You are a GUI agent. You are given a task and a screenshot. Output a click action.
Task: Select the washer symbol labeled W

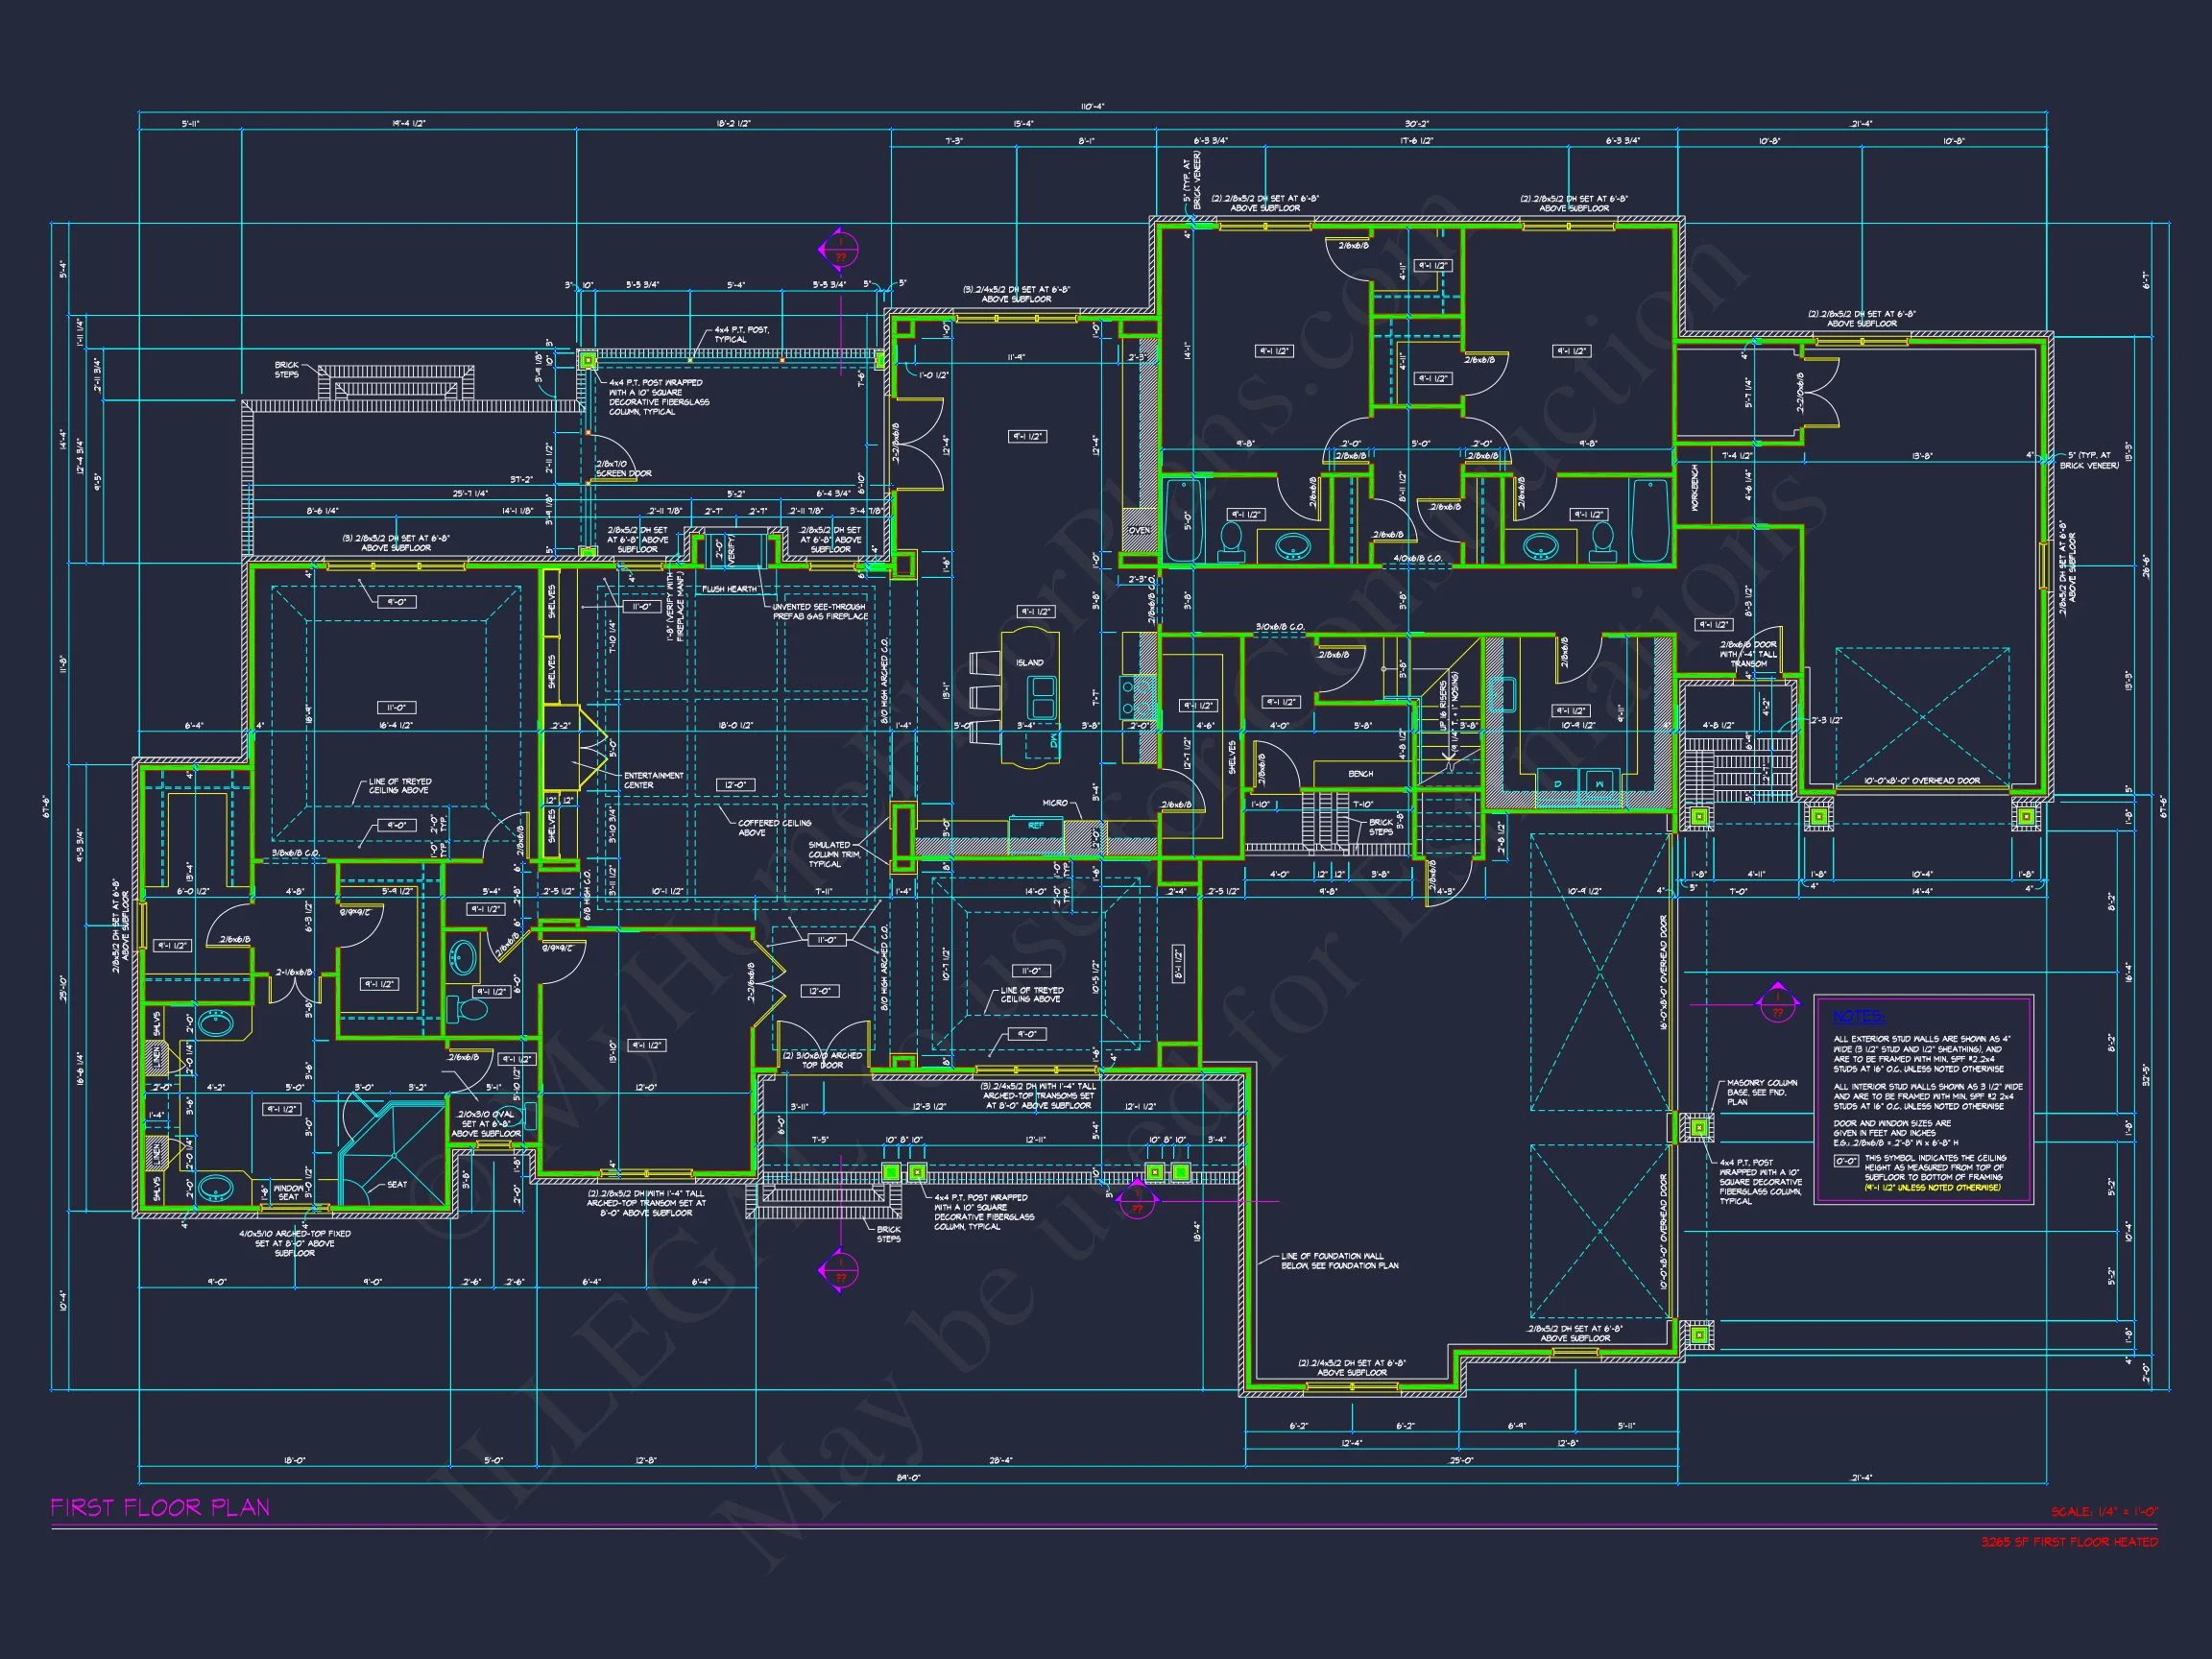coord(1601,784)
